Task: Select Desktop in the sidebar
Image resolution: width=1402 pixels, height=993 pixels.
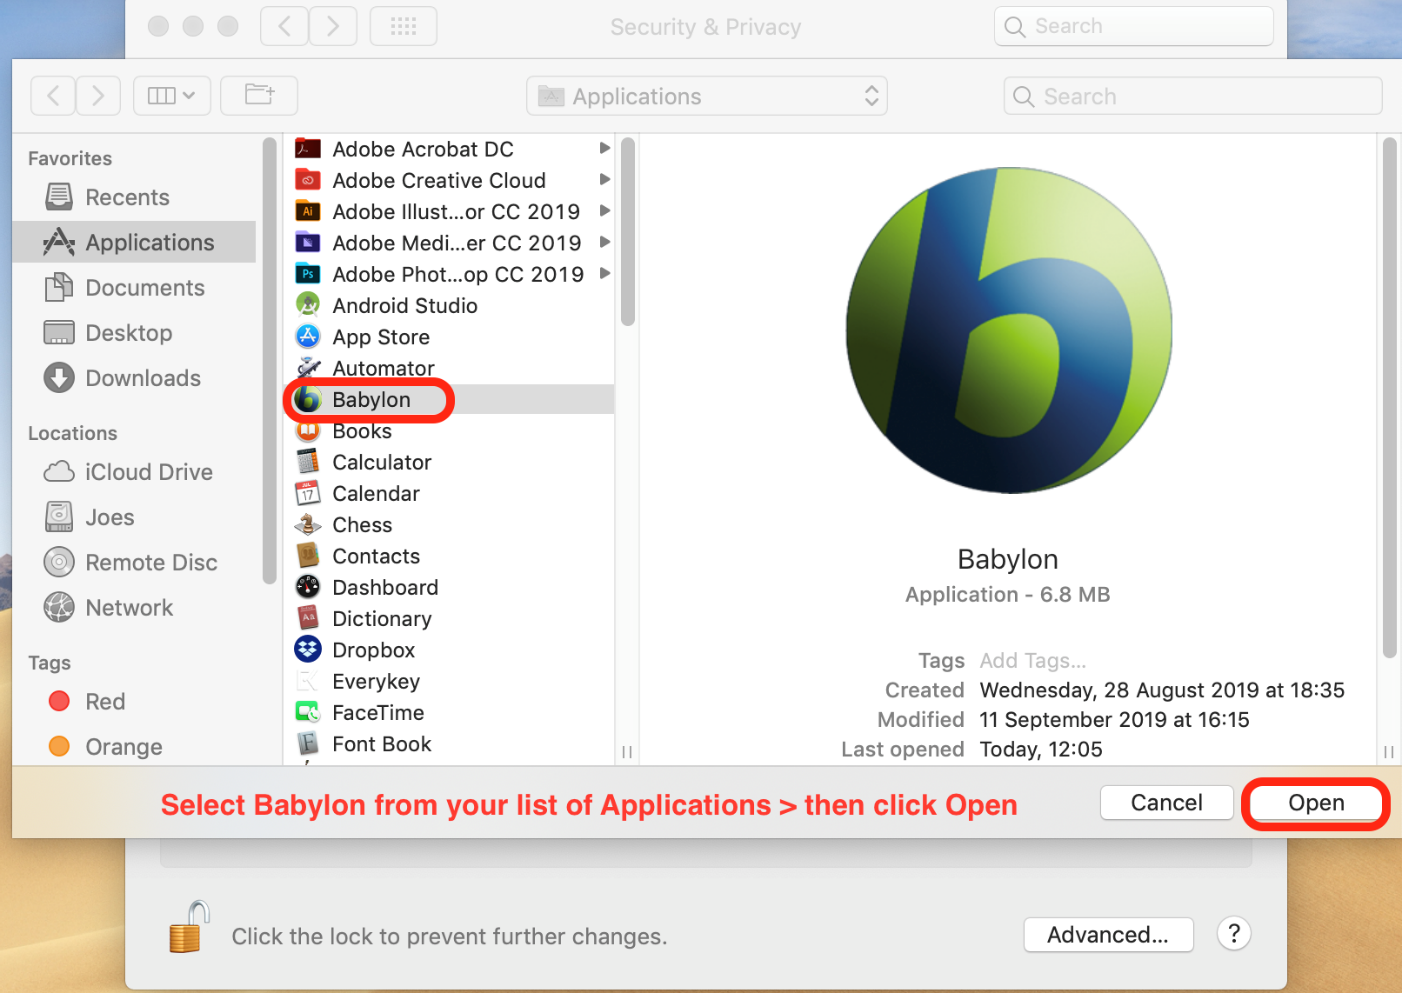Action: pos(134,333)
